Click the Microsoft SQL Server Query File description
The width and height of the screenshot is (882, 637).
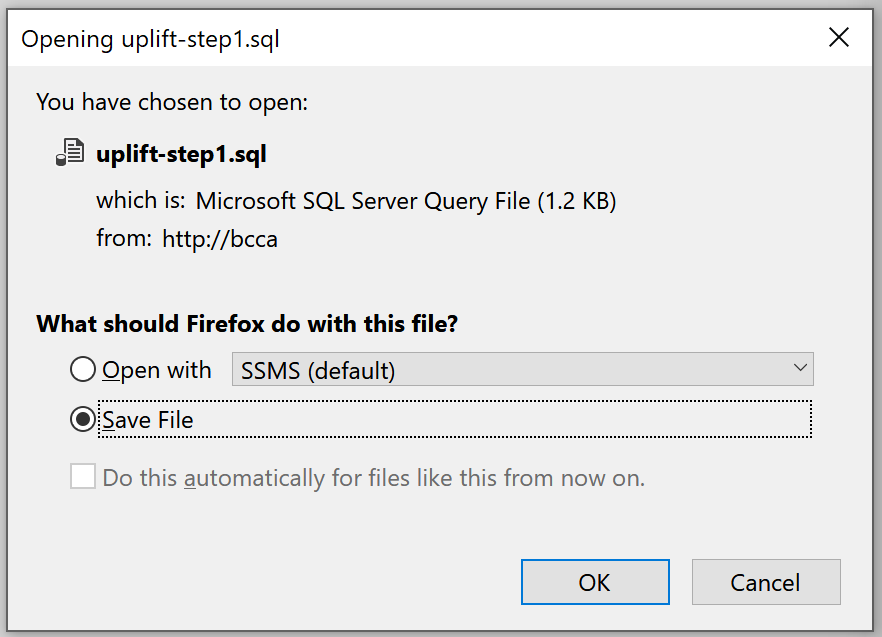pos(406,201)
